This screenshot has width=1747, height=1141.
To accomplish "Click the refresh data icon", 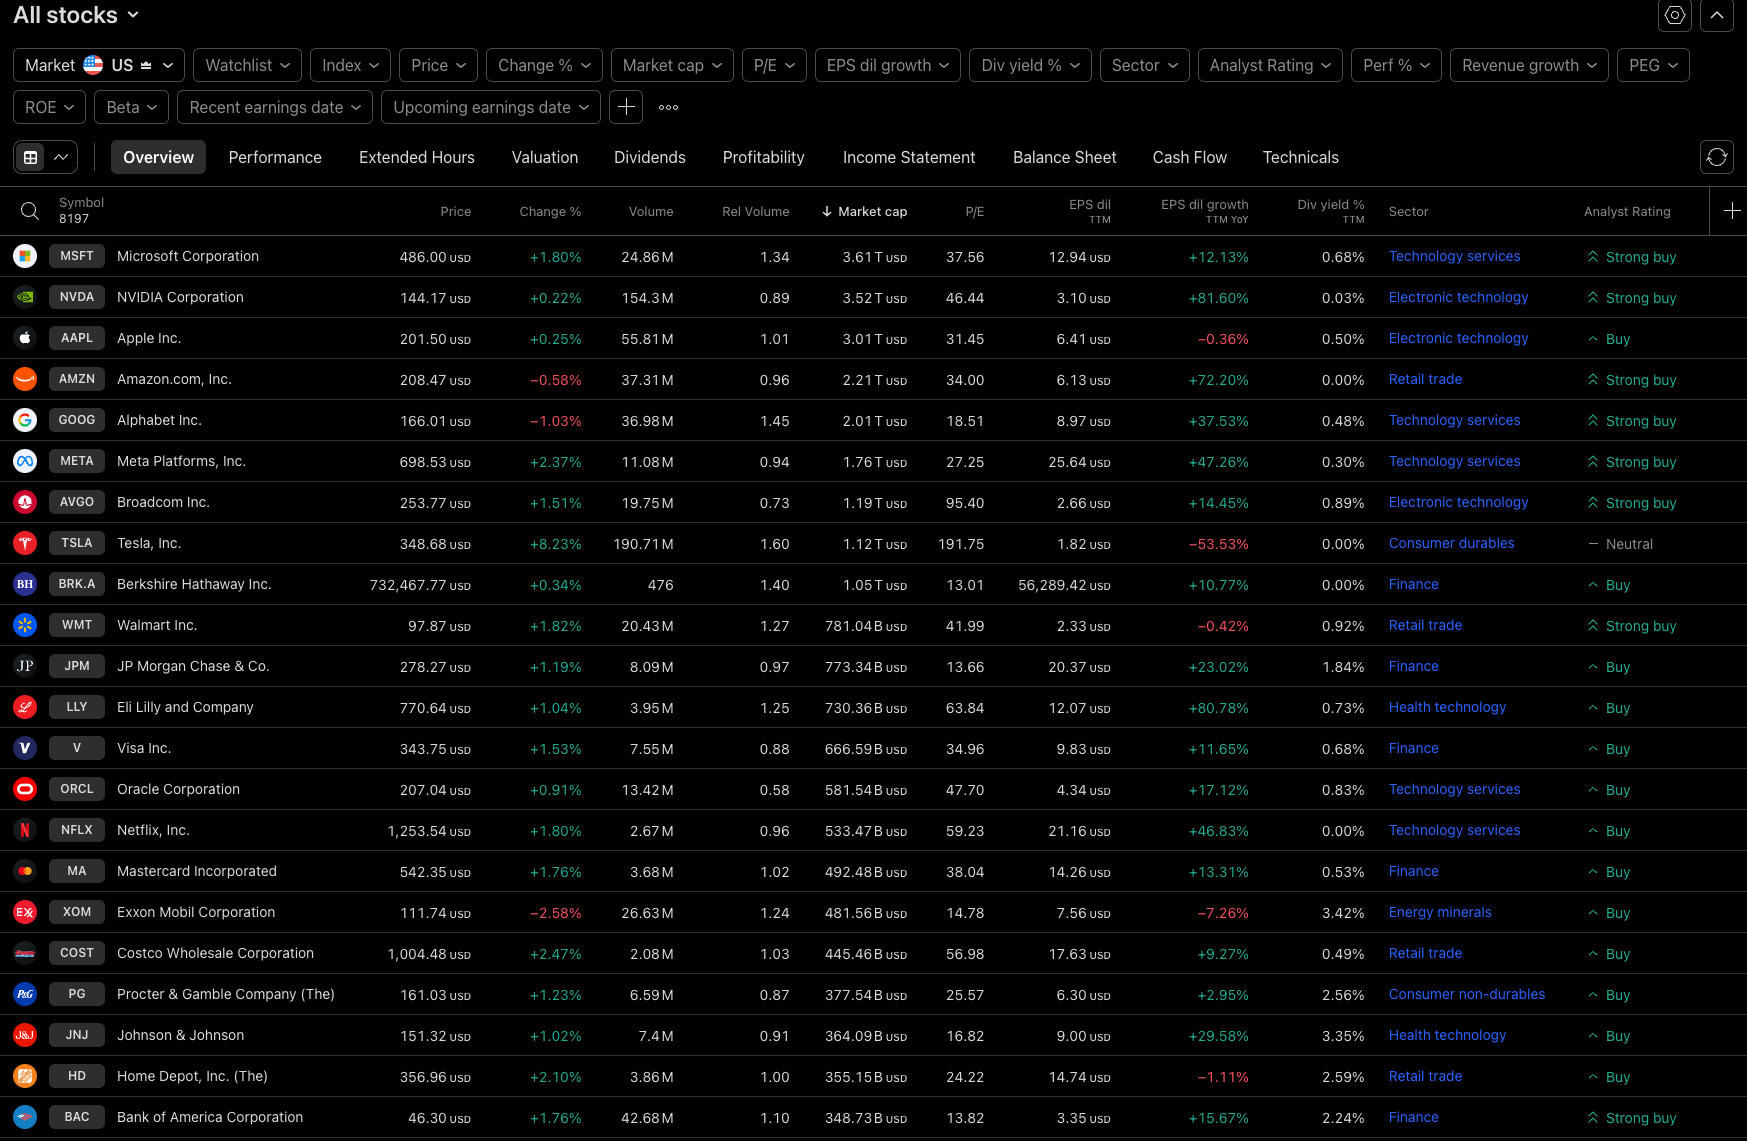I will tap(1717, 157).
